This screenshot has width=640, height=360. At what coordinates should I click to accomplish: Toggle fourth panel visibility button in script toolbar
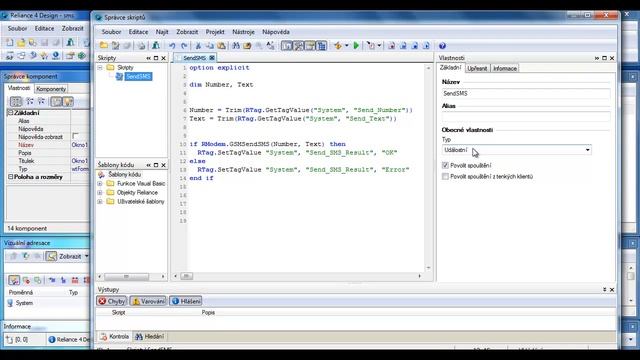(x=322, y=46)
